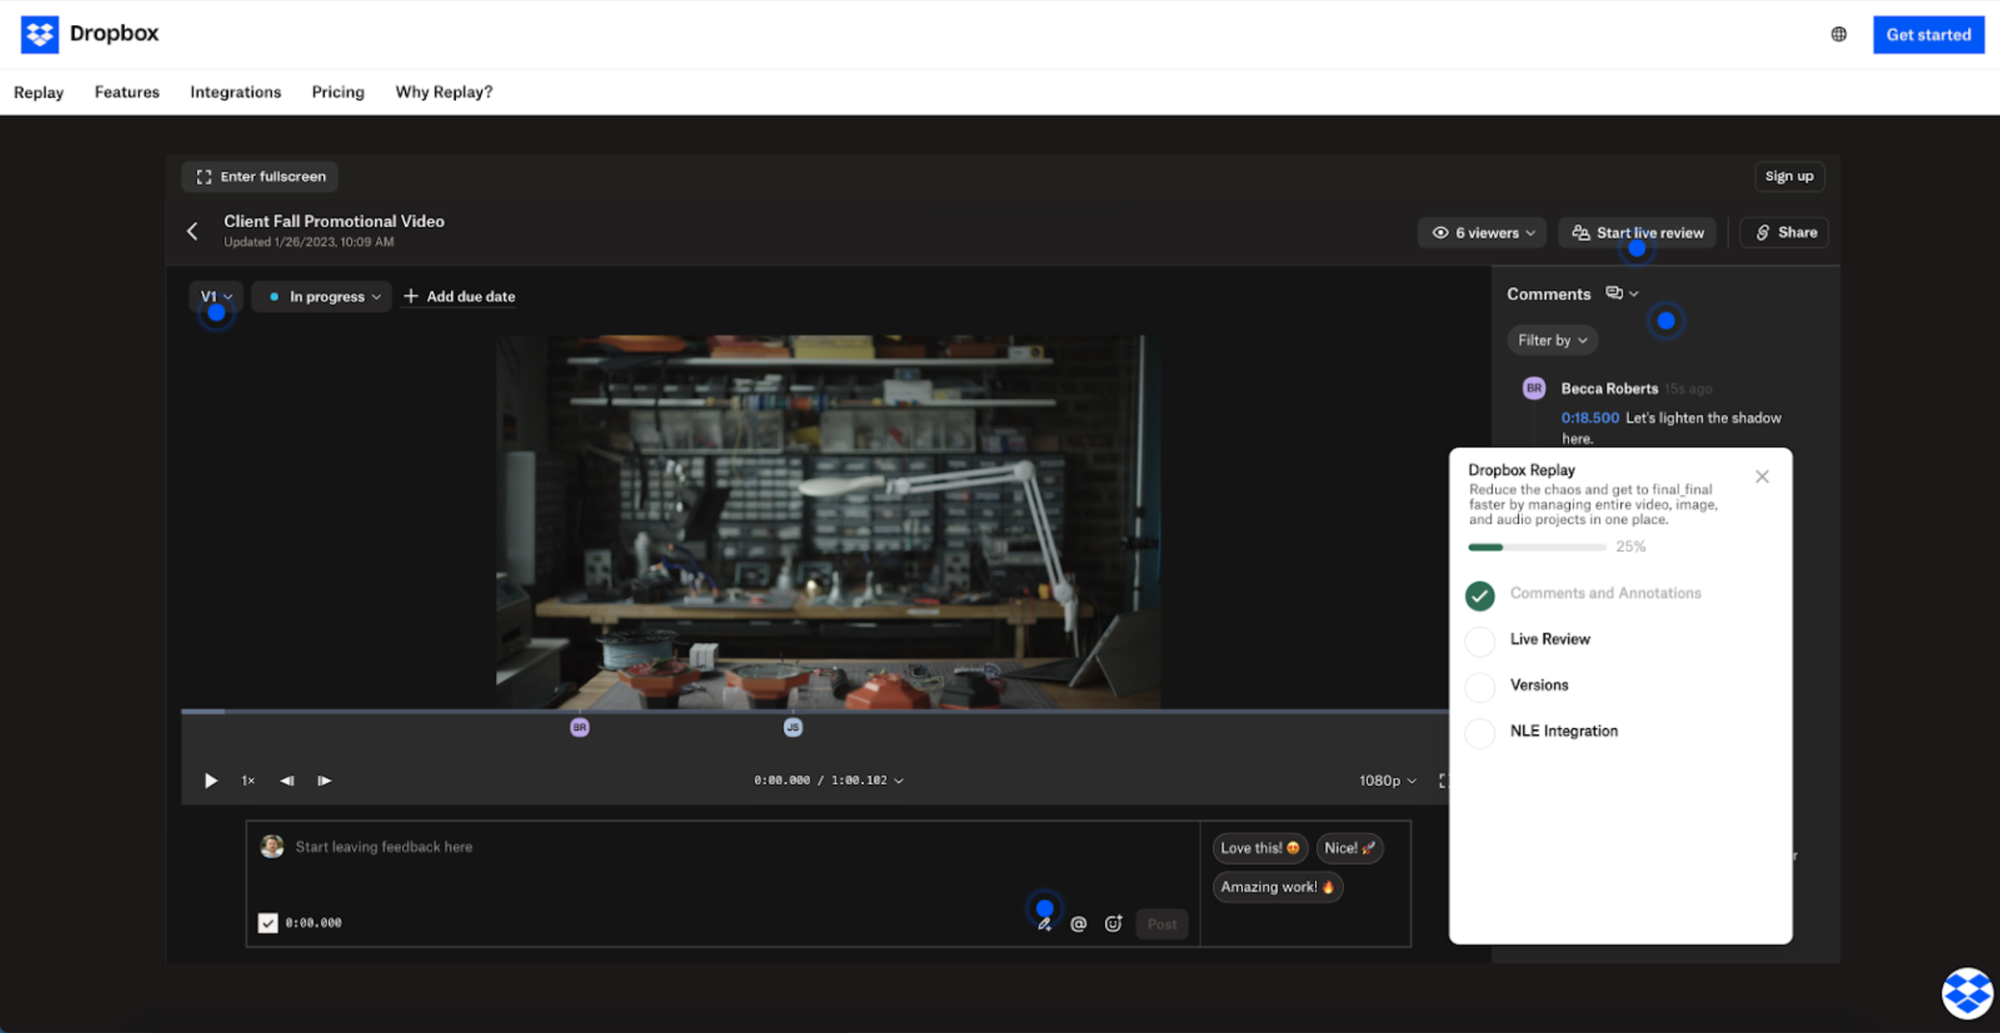2000x1033 pixels.
Task: Click the Sign up button
Action: tap(1789, 176)
